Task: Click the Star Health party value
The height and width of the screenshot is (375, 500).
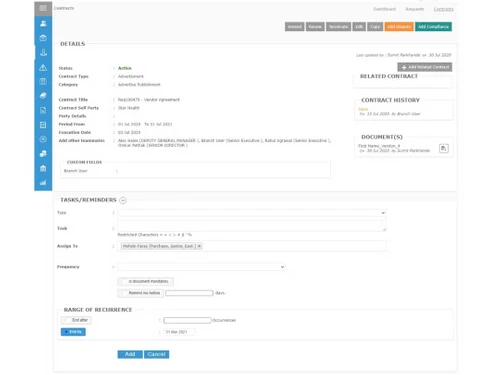Action: click(129, 108)
